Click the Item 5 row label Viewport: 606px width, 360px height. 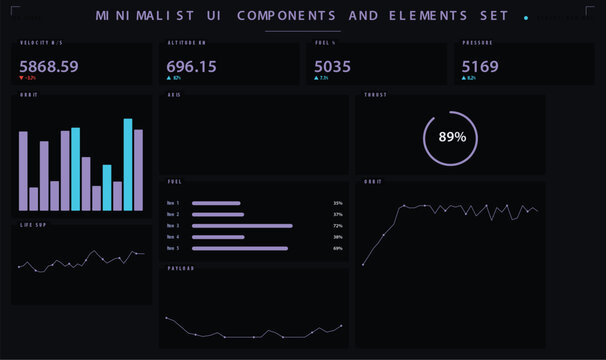pyautogui.click(x=173, y=248)
